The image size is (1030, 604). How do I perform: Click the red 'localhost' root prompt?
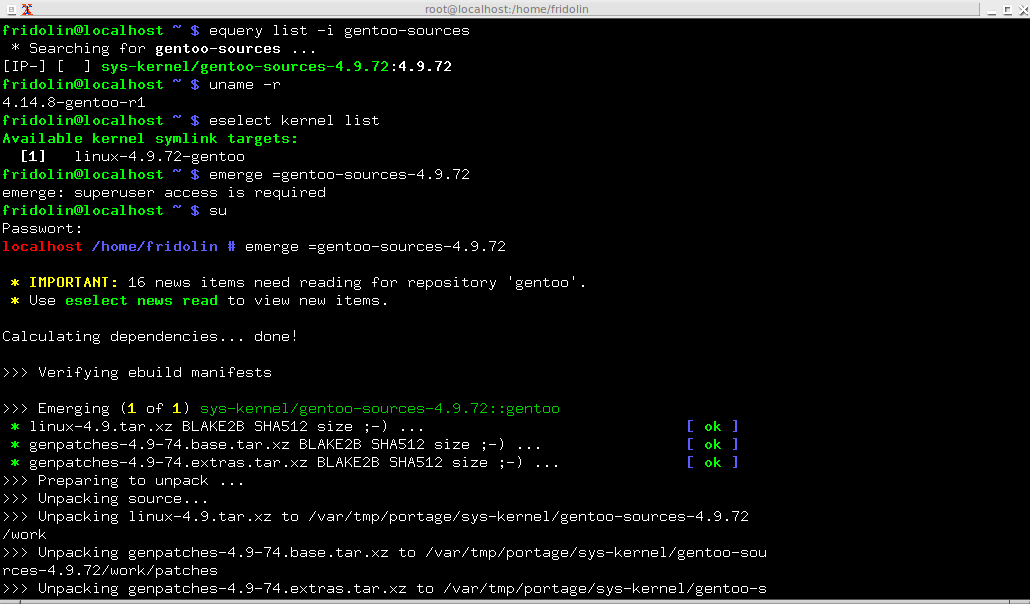pyautogui.click(x=43, y=246)
